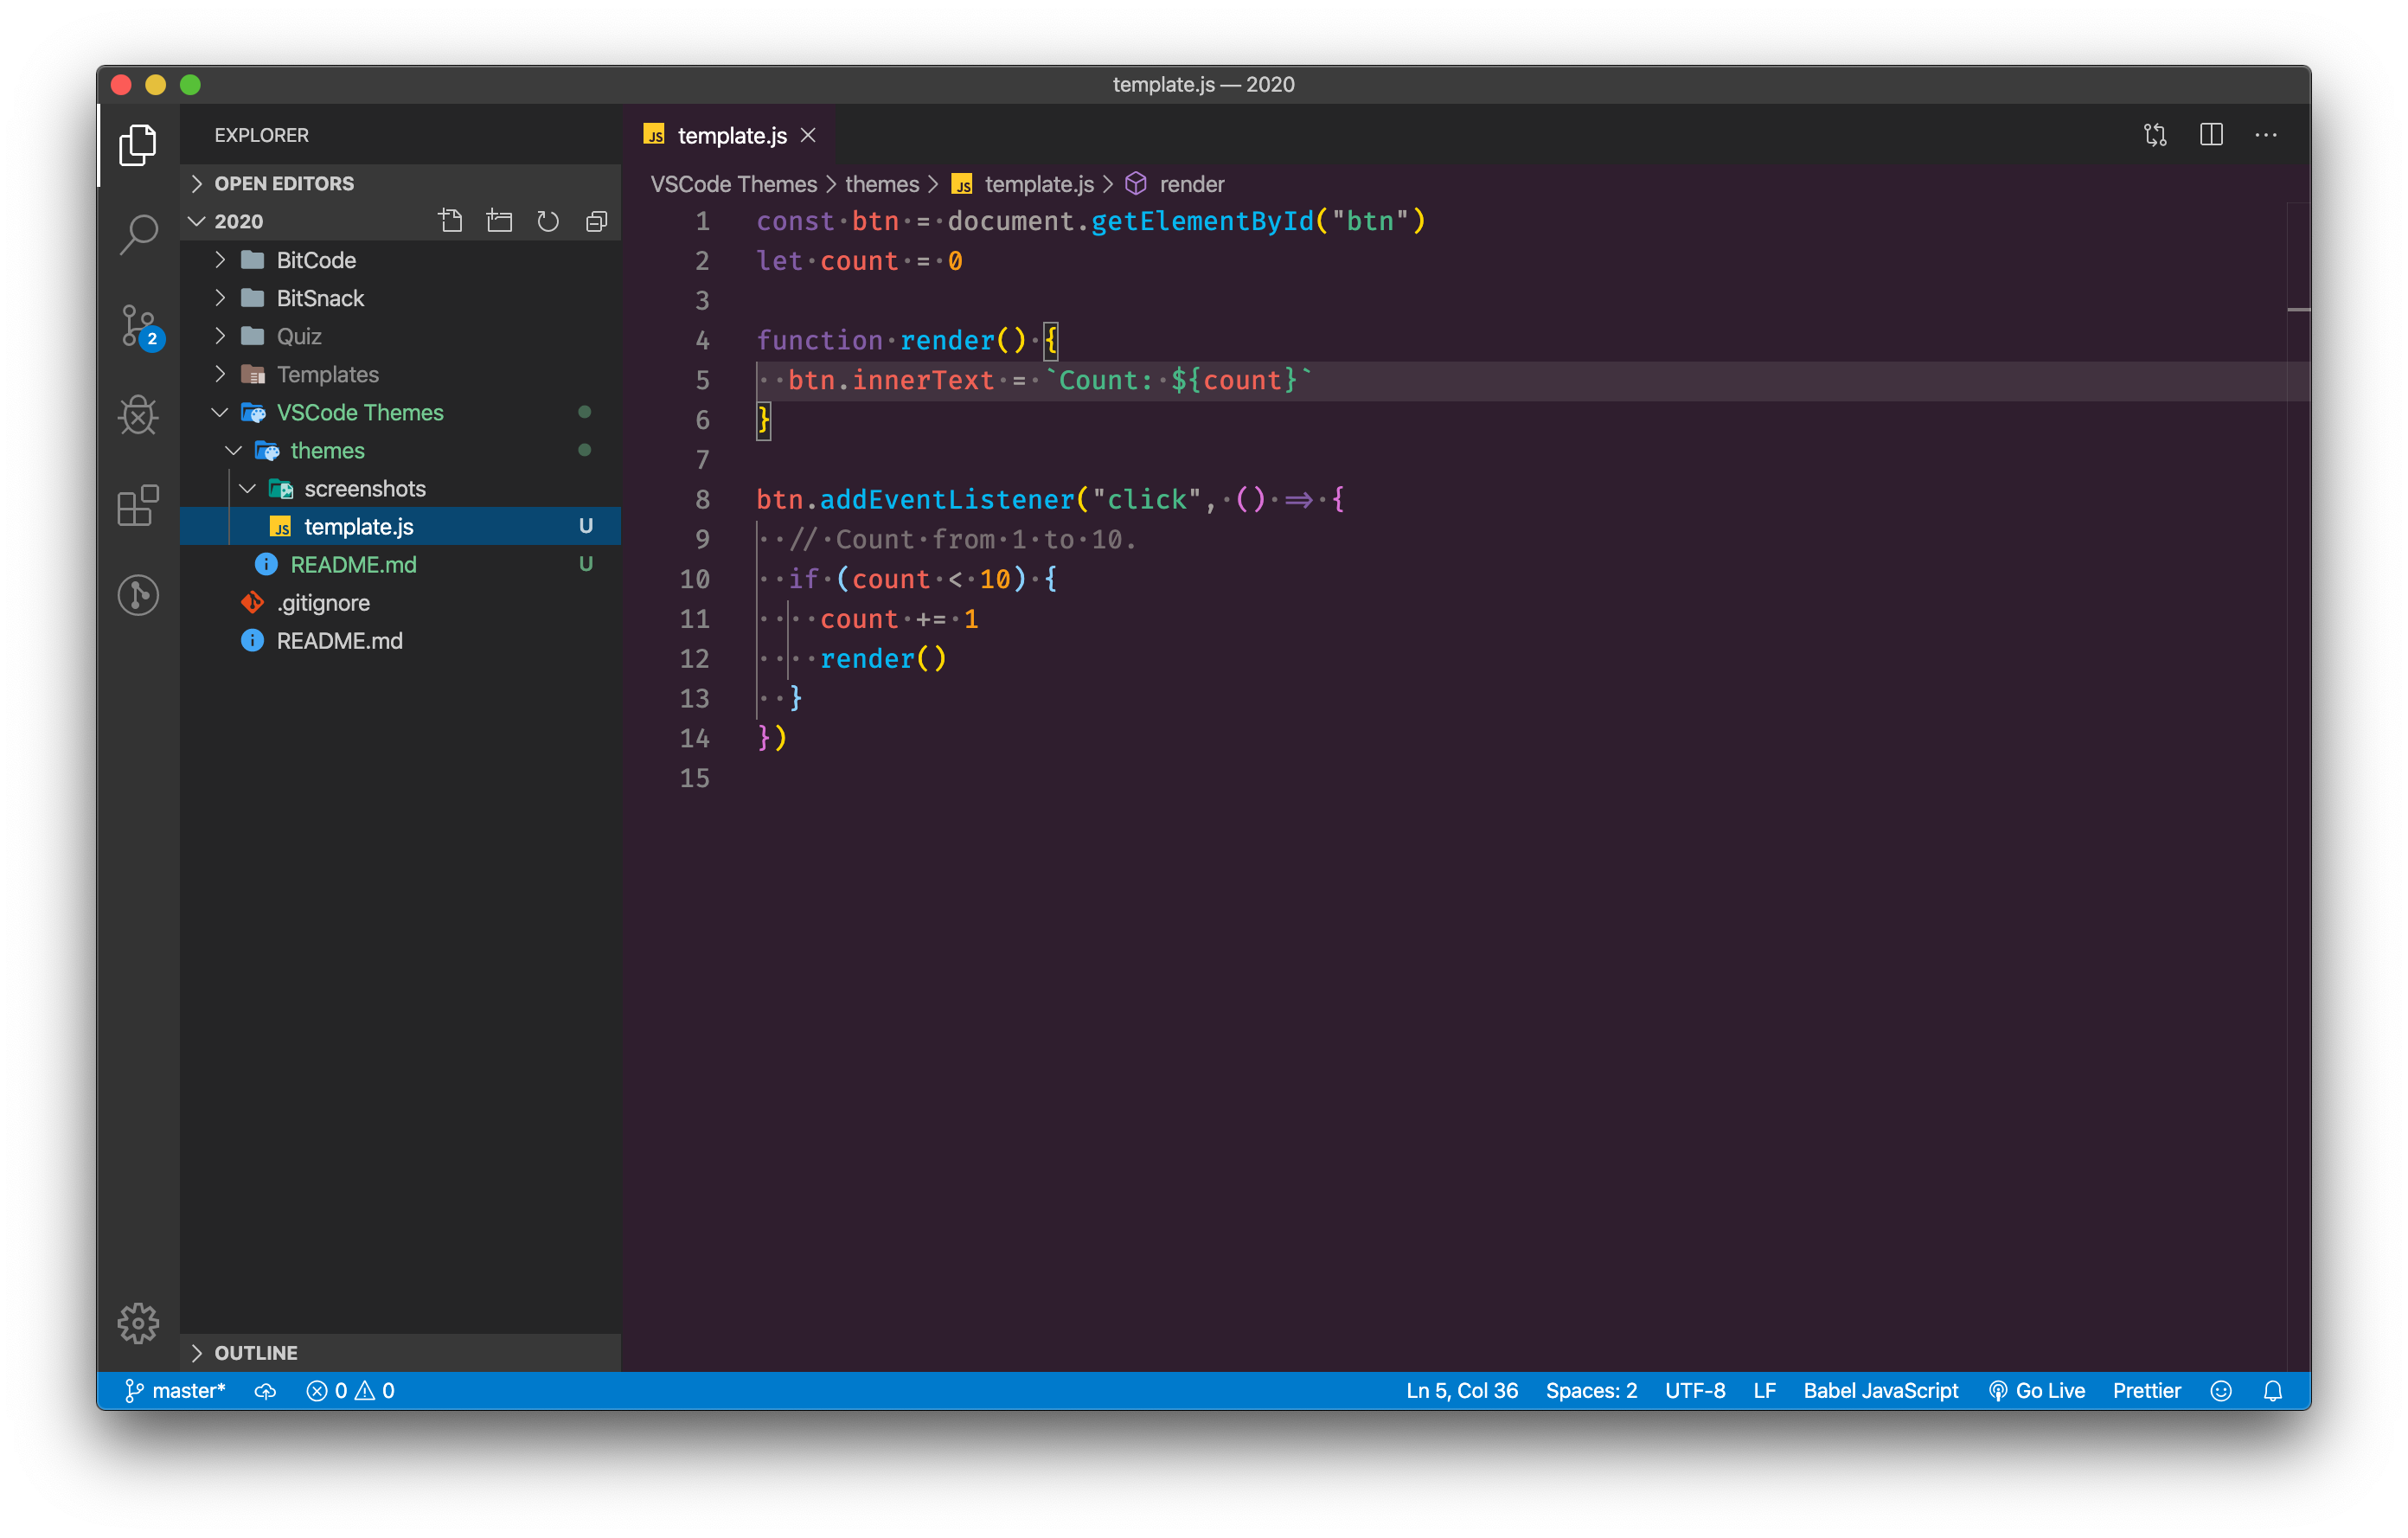
Task: Click the render breadcrumb item
Action: pos(1190,184)
